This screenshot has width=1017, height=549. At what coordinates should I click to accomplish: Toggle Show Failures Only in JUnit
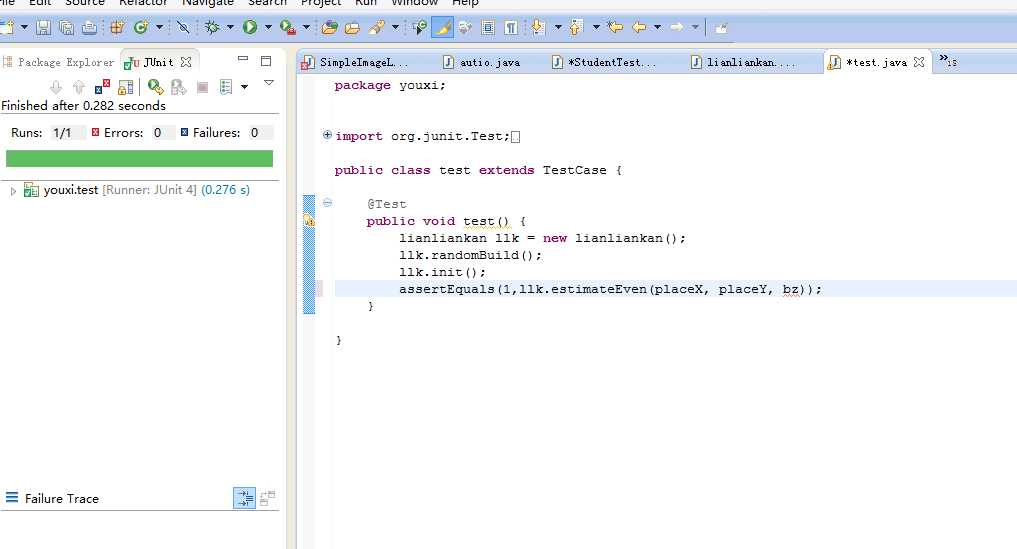click(102, 86)
